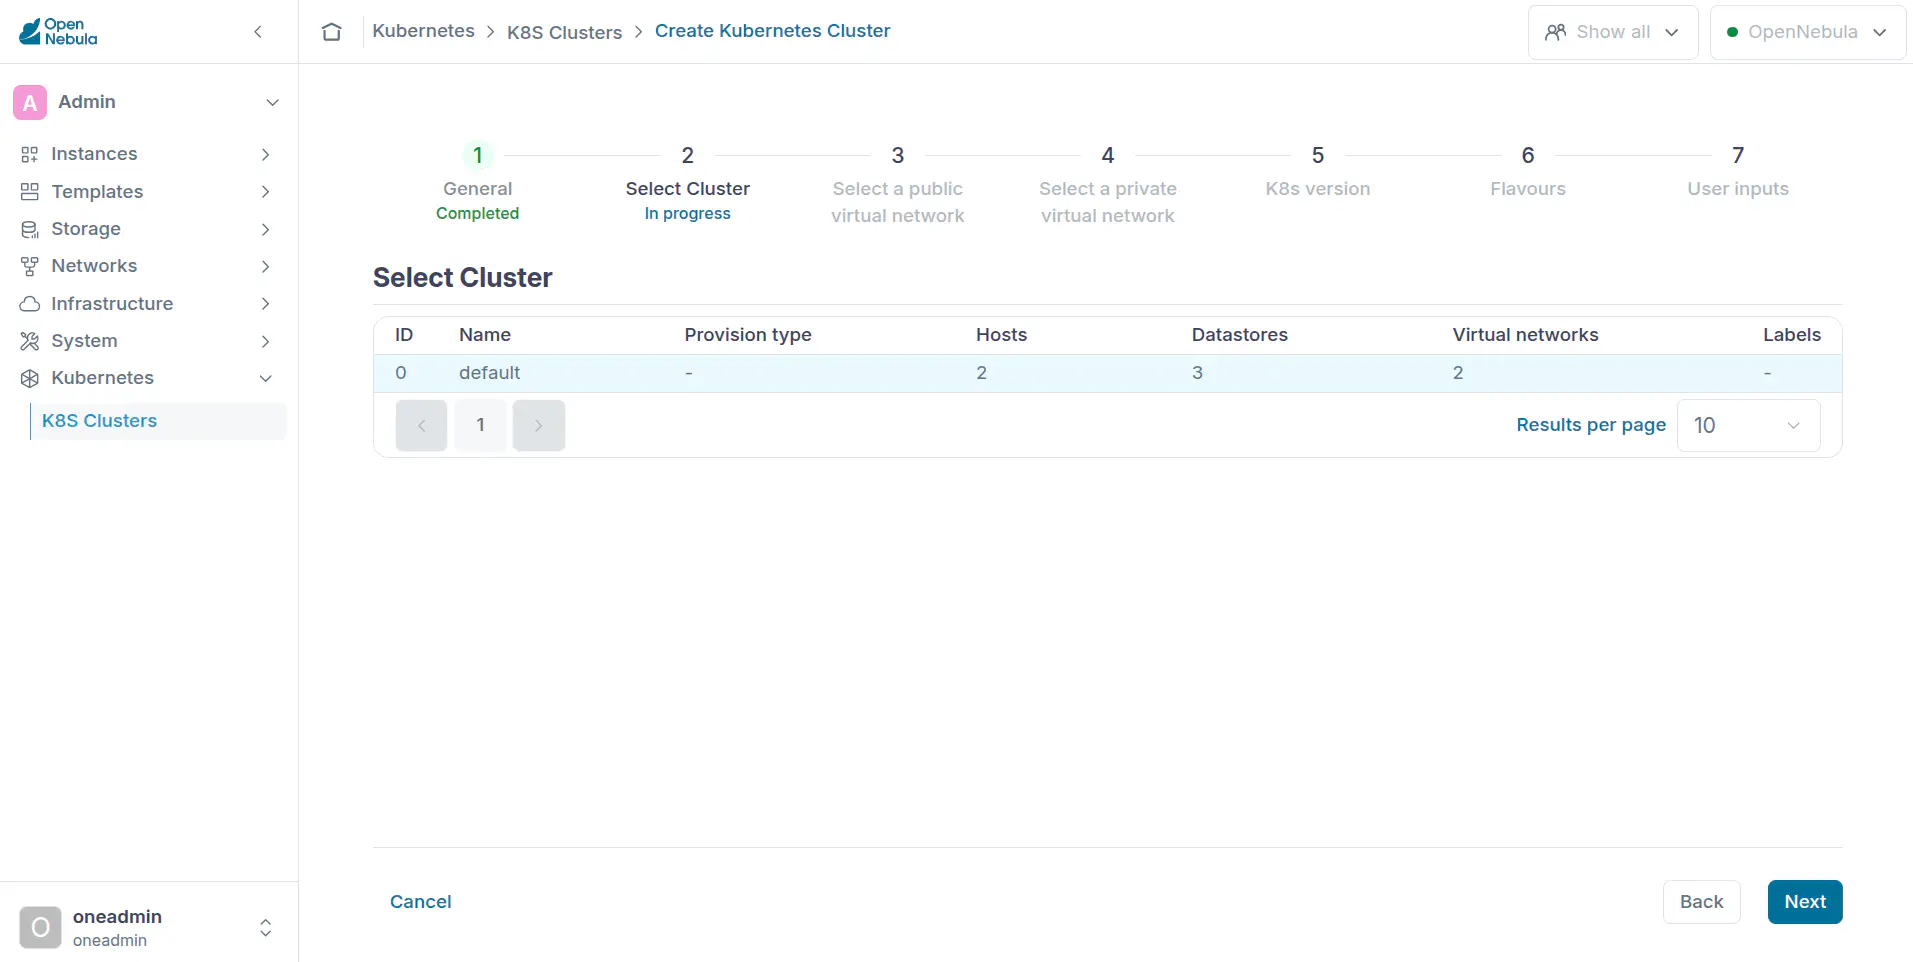1913x962 pixels.
Task: Expand the System menu chevron
Action: [265, 341]
